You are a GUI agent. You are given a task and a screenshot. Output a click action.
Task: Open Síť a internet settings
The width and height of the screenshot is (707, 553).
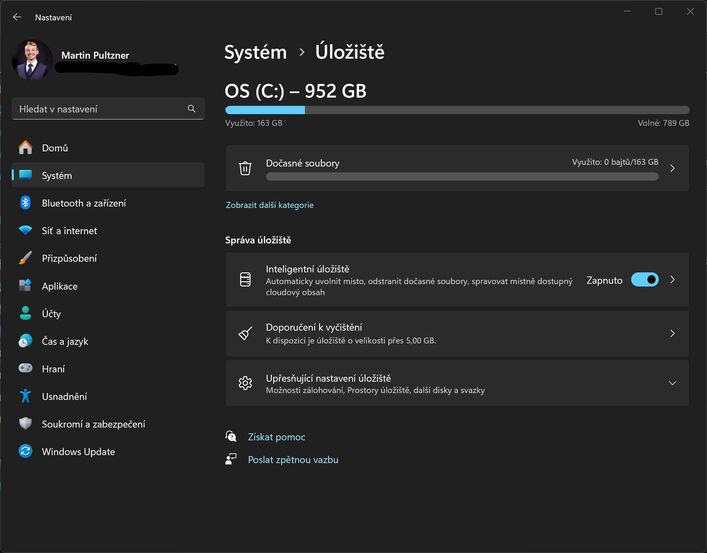click(x=108, y=230)
